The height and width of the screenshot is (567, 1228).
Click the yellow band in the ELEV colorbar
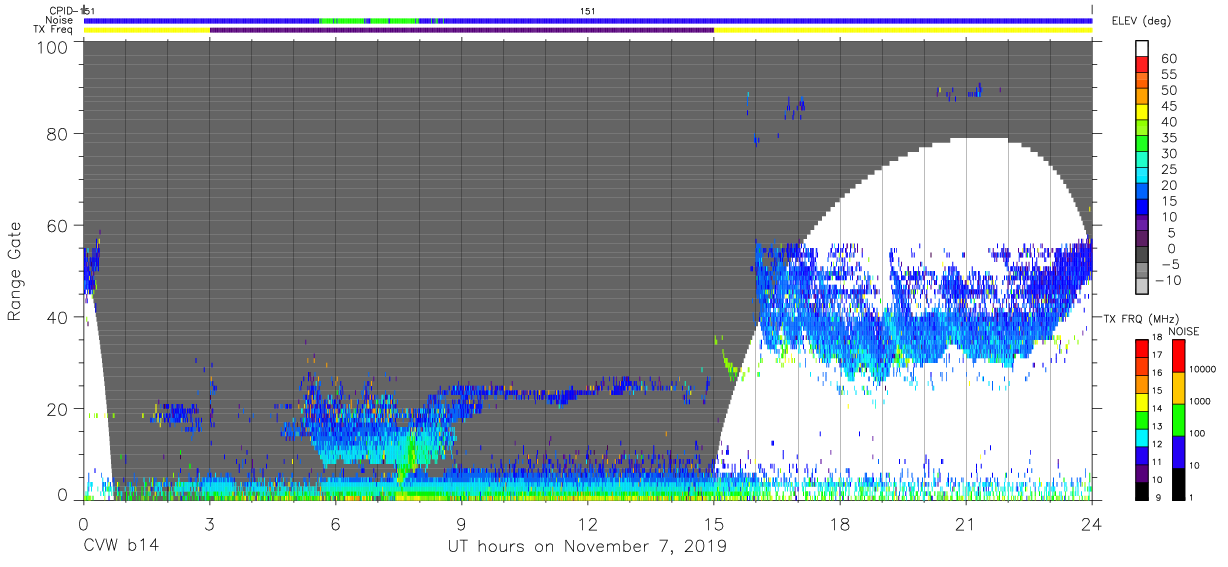point(1144,114)
